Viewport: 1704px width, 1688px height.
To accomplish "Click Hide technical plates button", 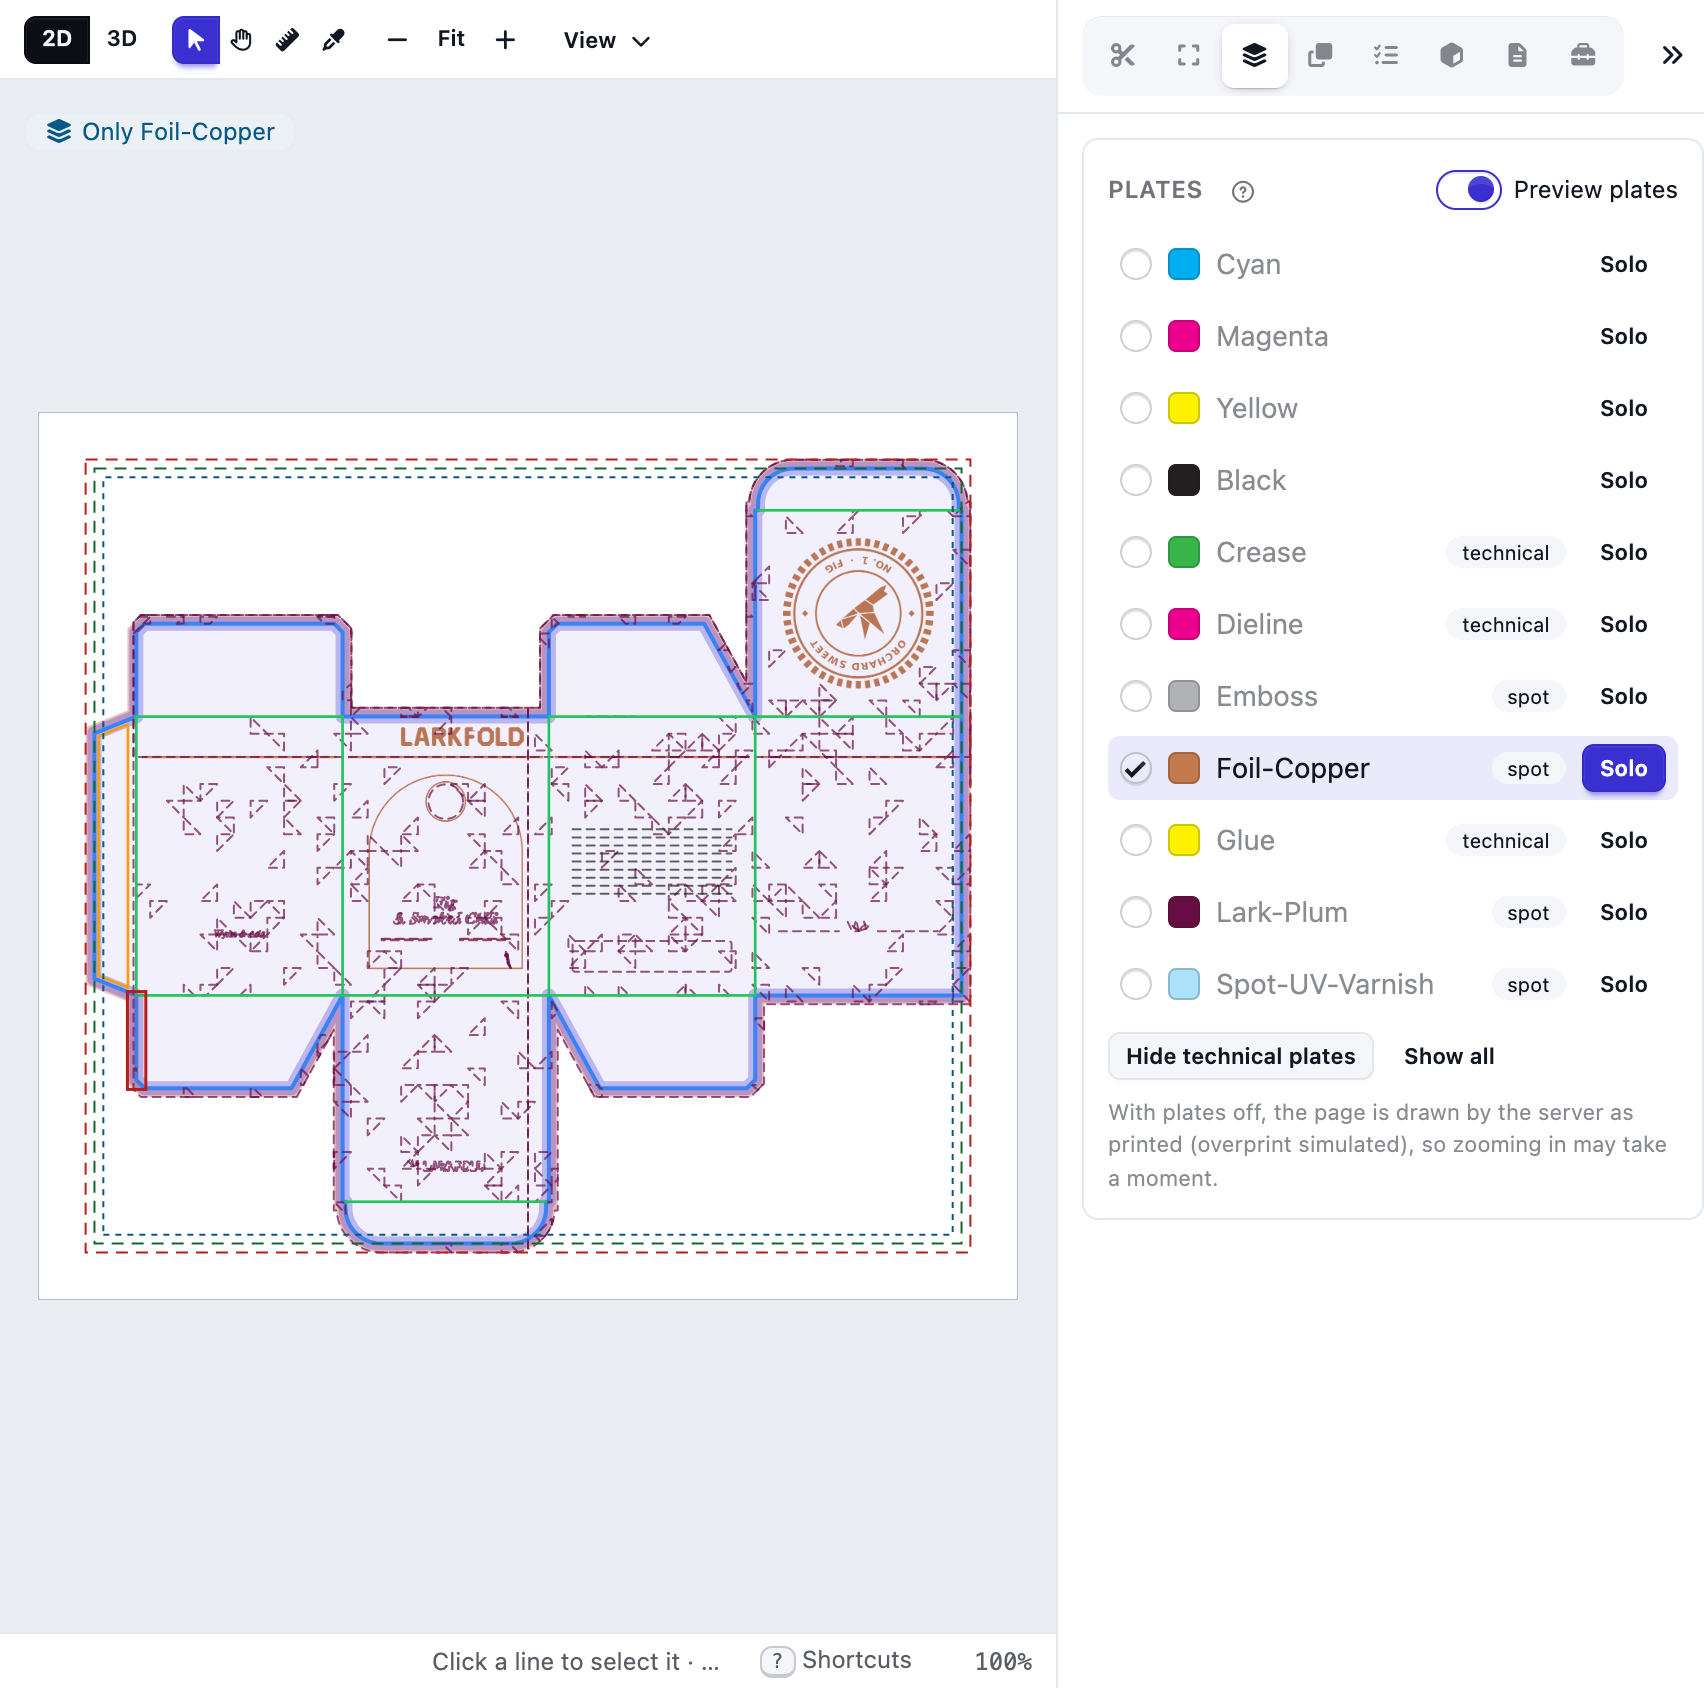I will [x=1241, y=1056].
